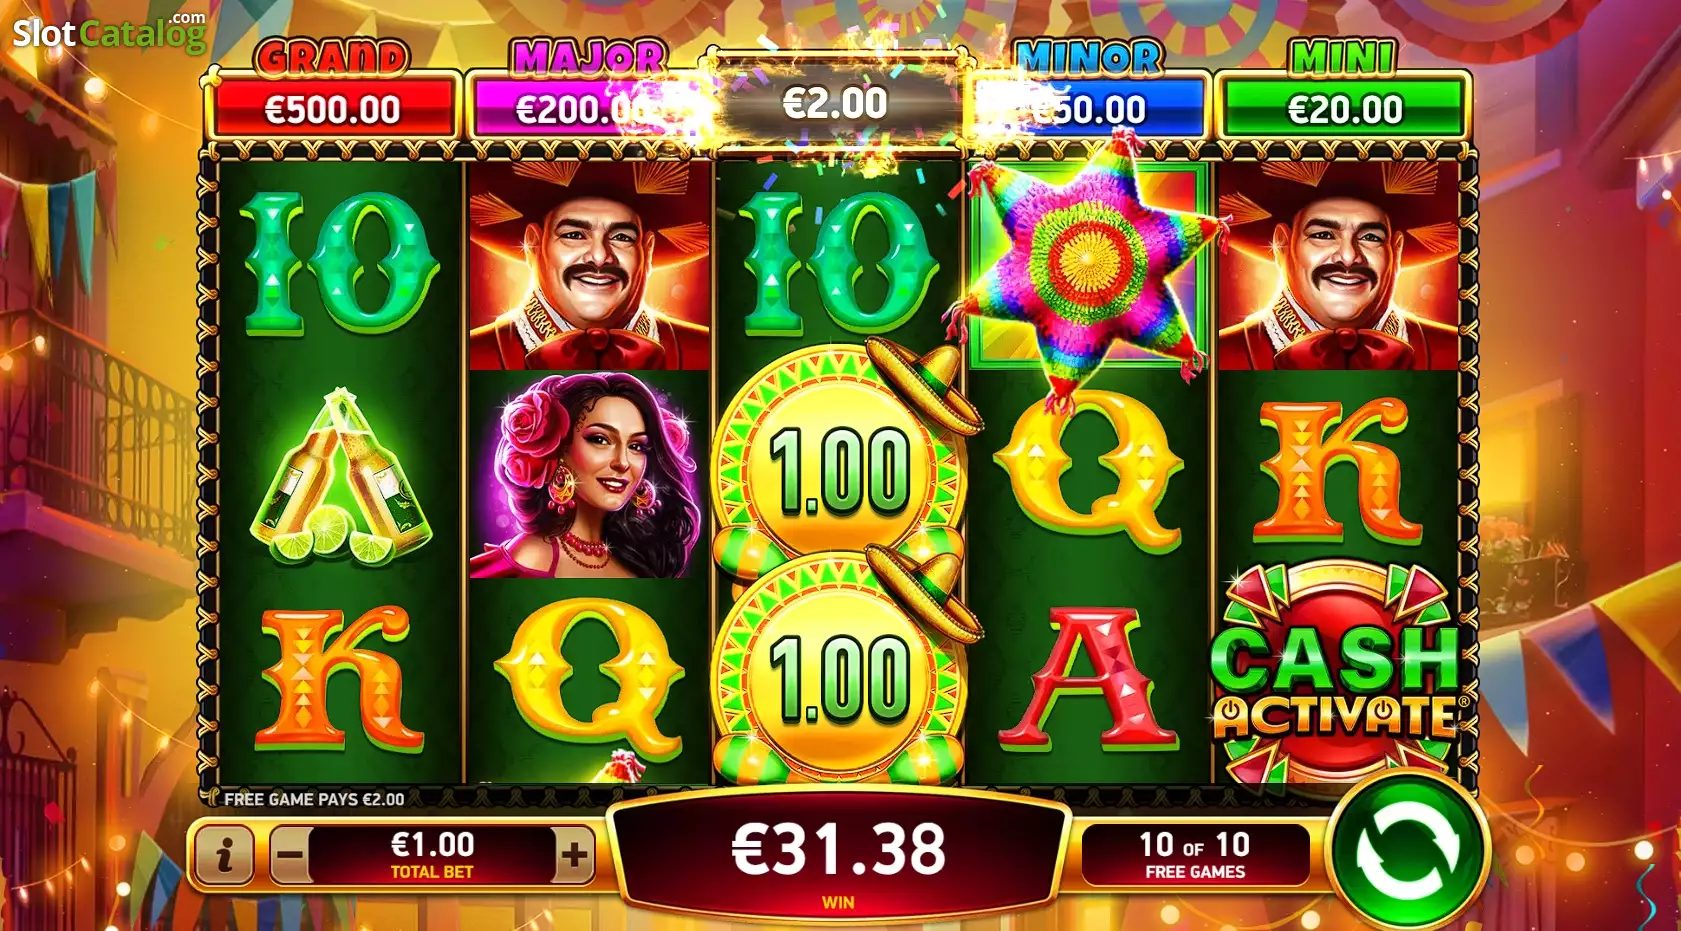Open SlotCatalog.com logo link
This screenshot has width=1681, height=931.
(x=109, y=32)
